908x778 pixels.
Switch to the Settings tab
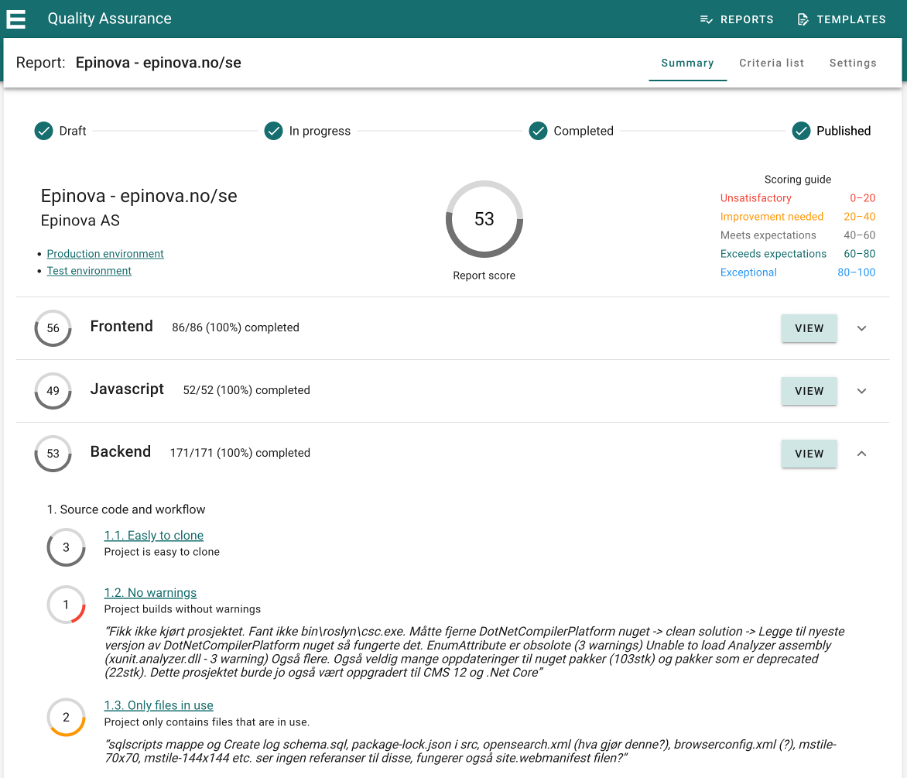click(x=852, y=63)
